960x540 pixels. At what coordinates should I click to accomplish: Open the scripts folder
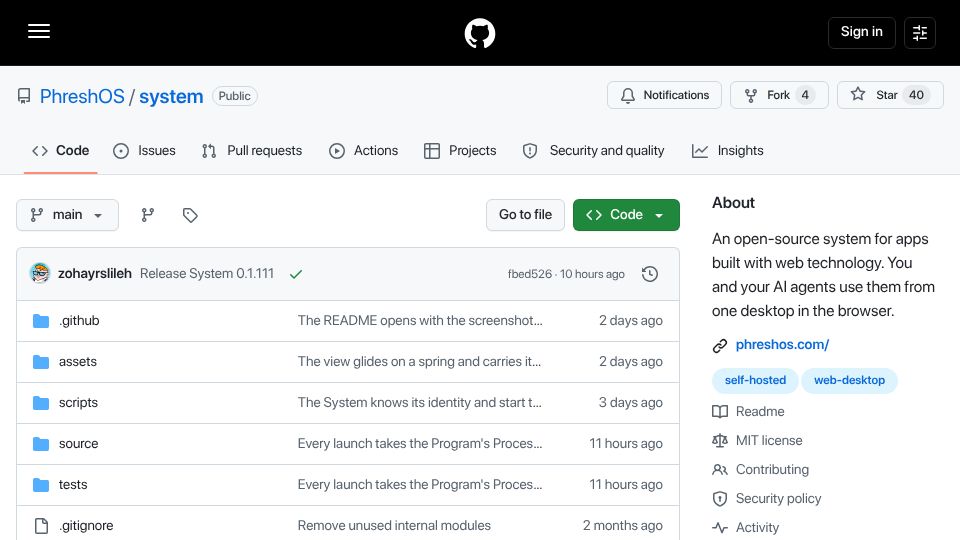[78, 403]
